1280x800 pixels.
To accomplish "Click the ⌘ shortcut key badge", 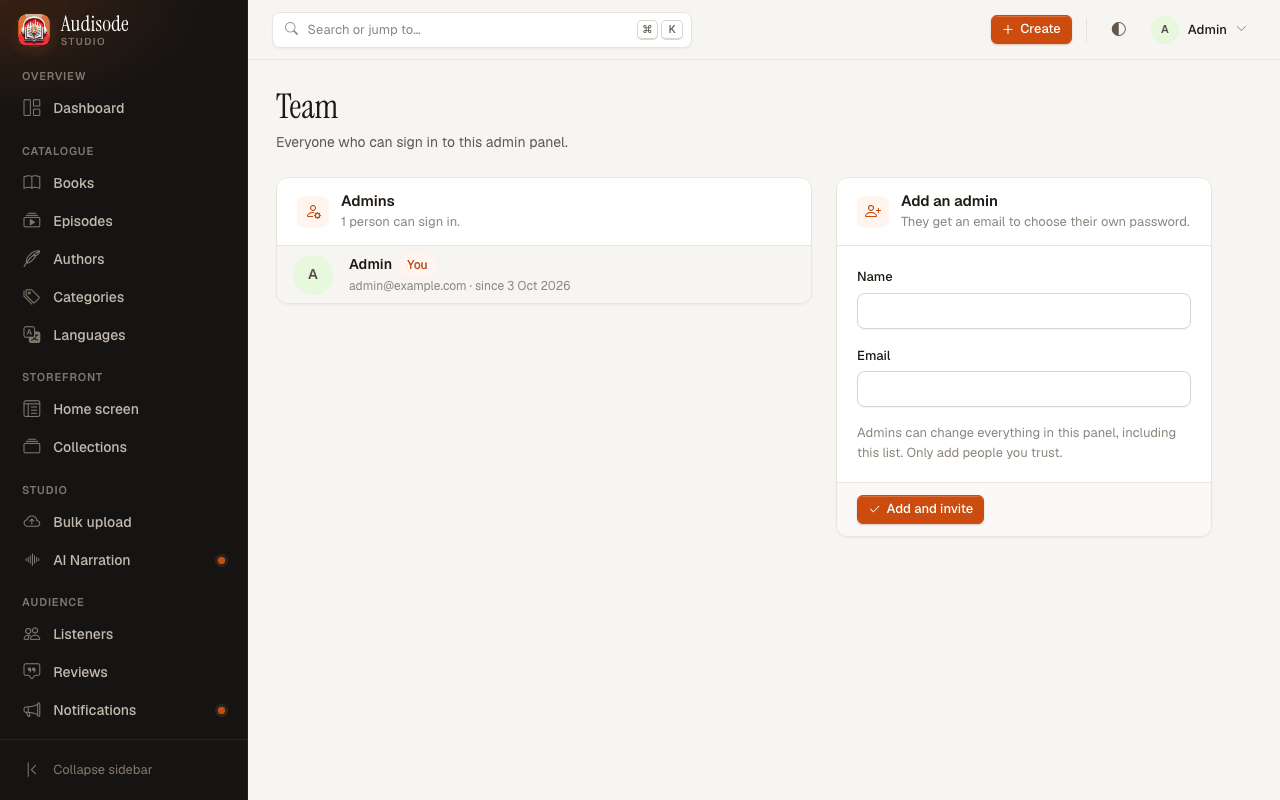I will 647,30.
